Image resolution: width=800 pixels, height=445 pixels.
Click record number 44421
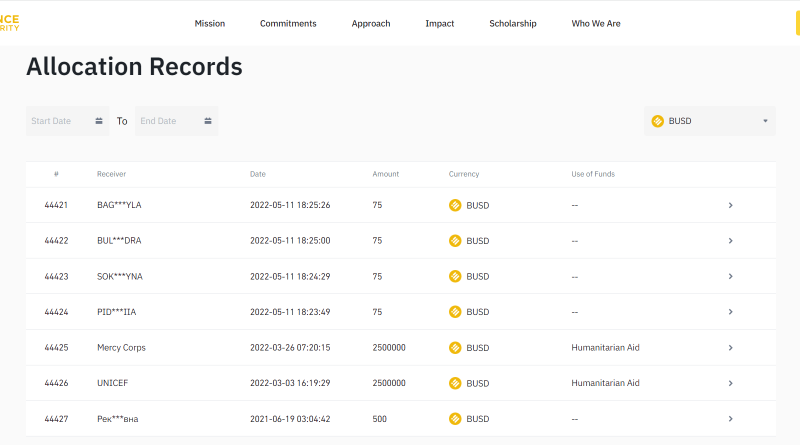[56, 205]
